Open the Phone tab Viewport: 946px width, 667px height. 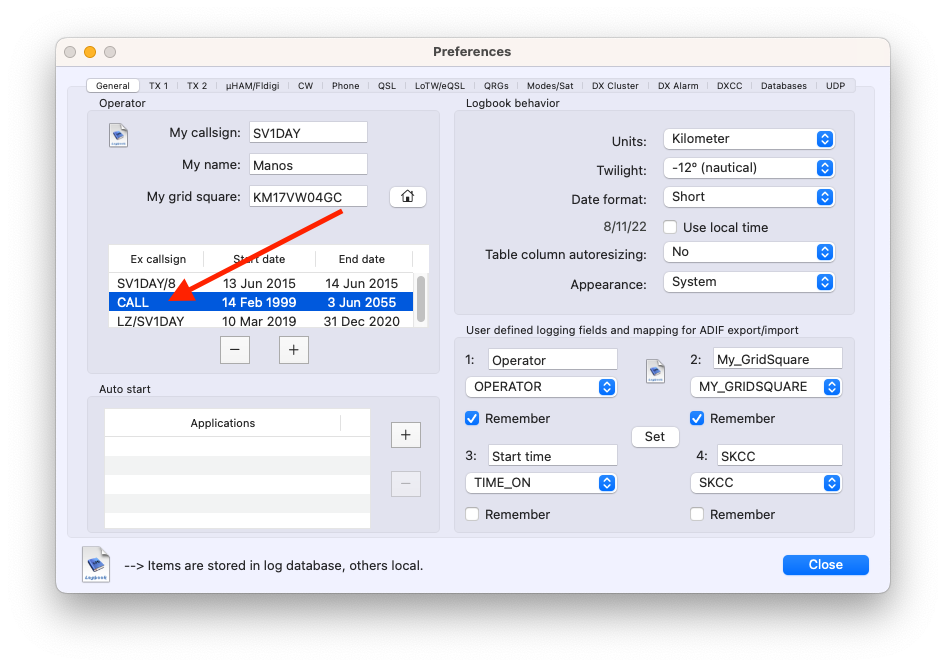[345, 86]
